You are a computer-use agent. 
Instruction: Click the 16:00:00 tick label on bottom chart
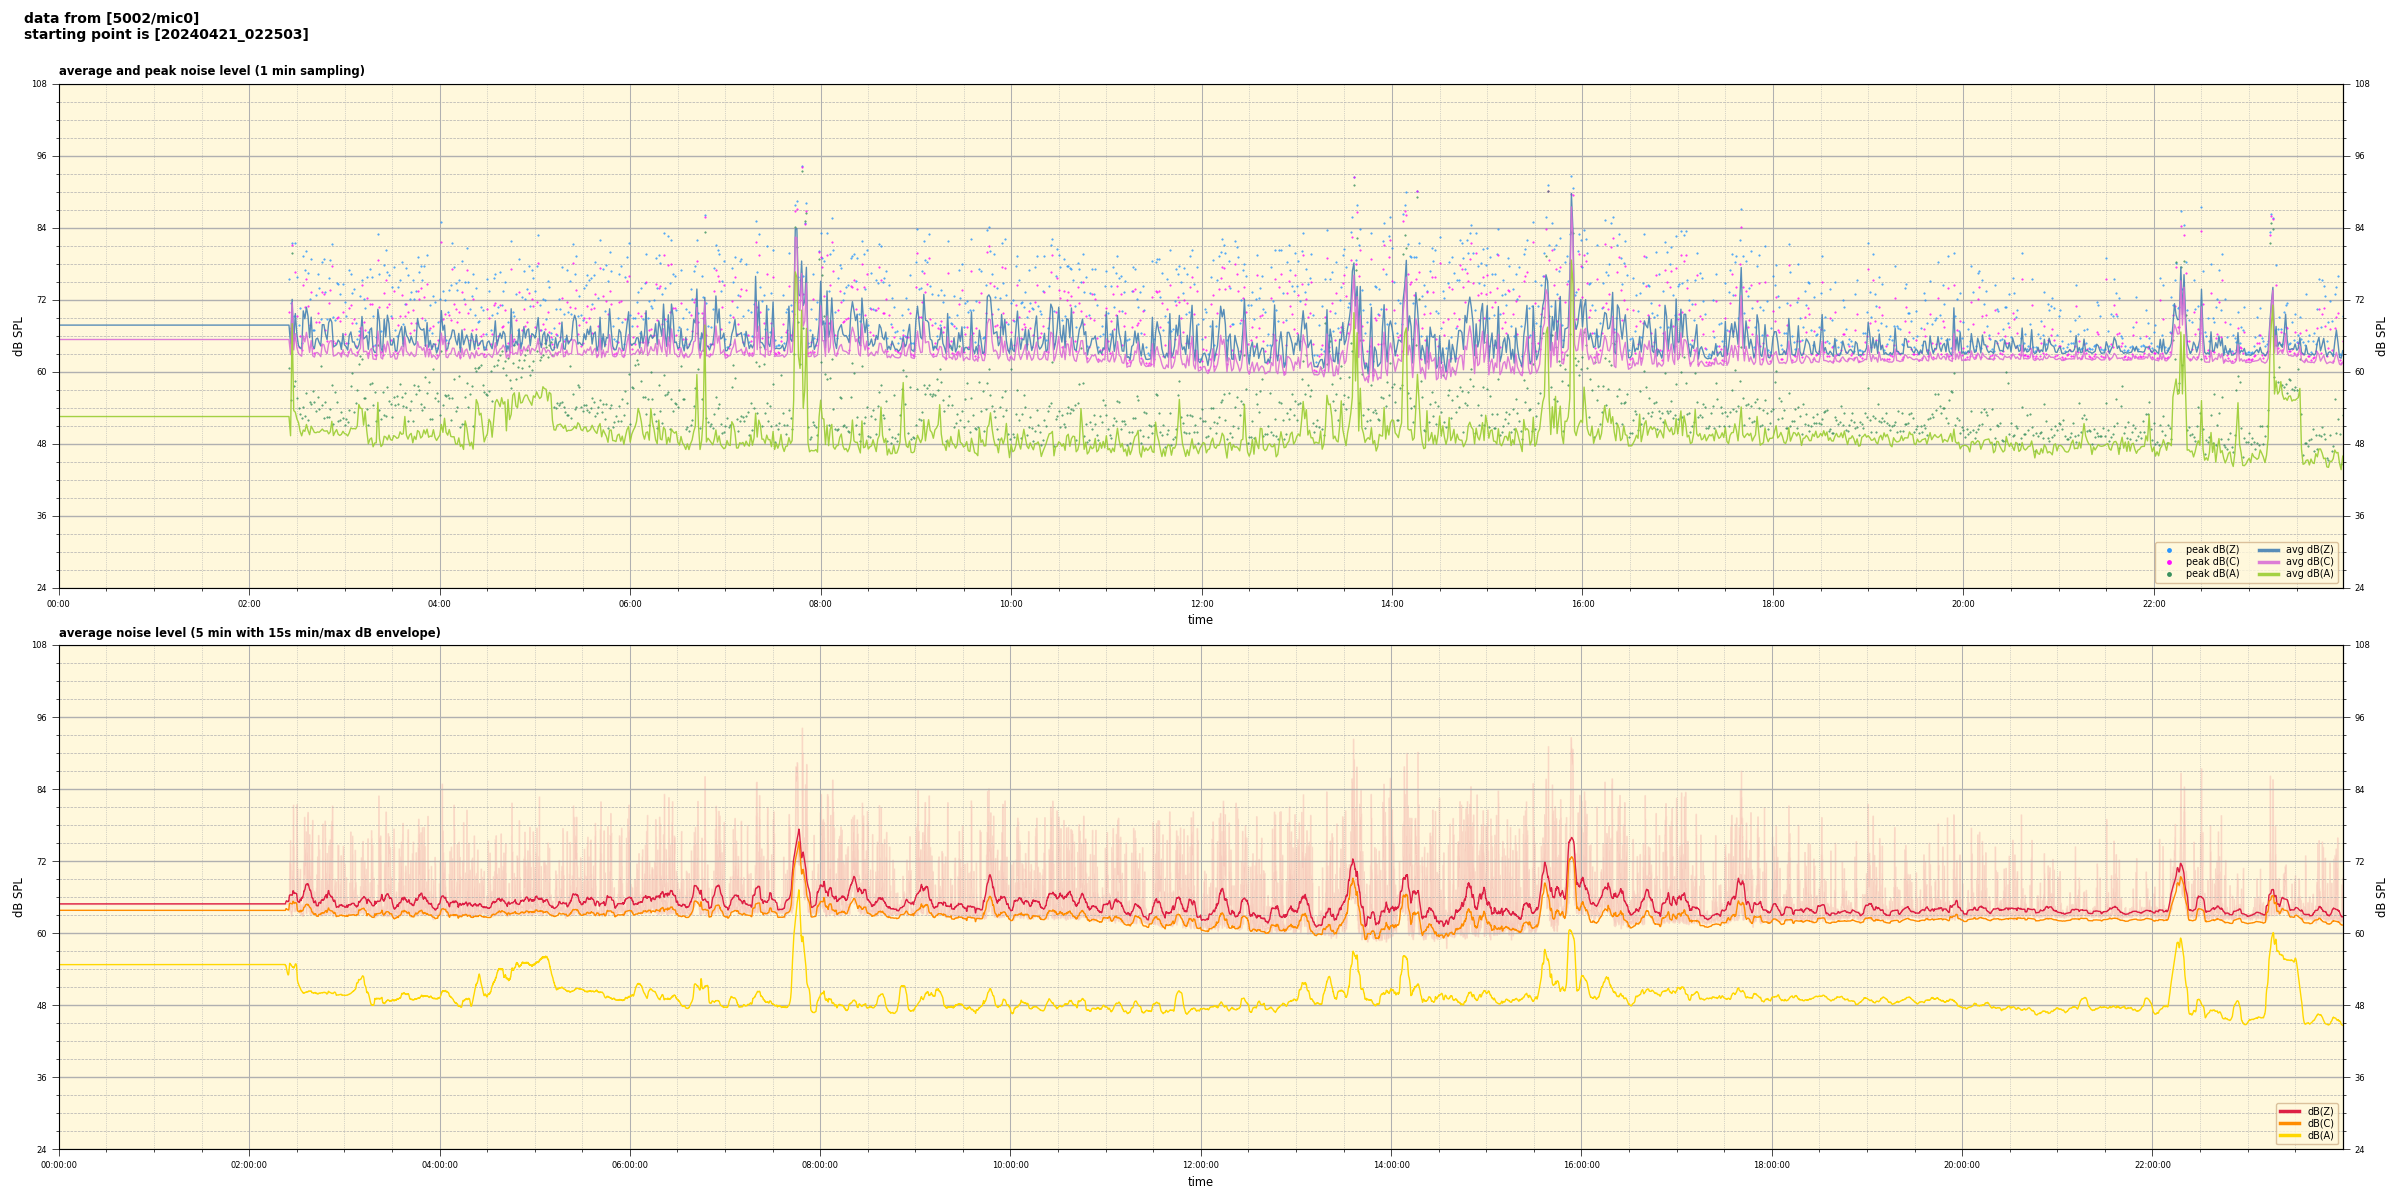point(1581,1165)
